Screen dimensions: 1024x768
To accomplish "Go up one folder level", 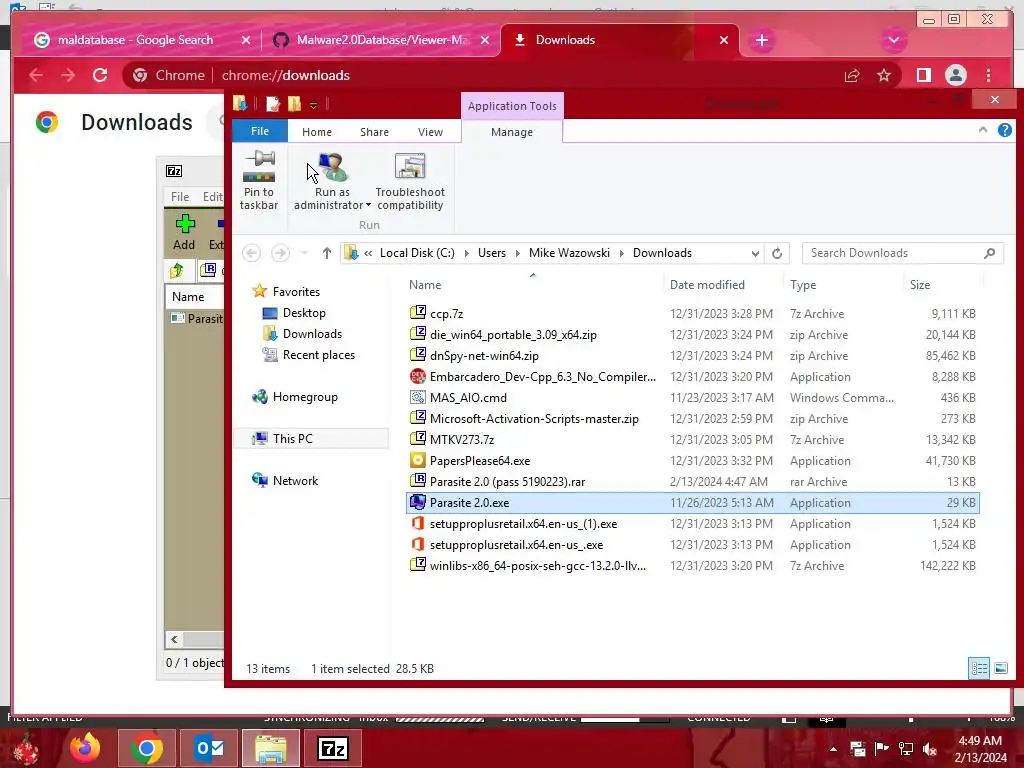I will coord(327,253).
